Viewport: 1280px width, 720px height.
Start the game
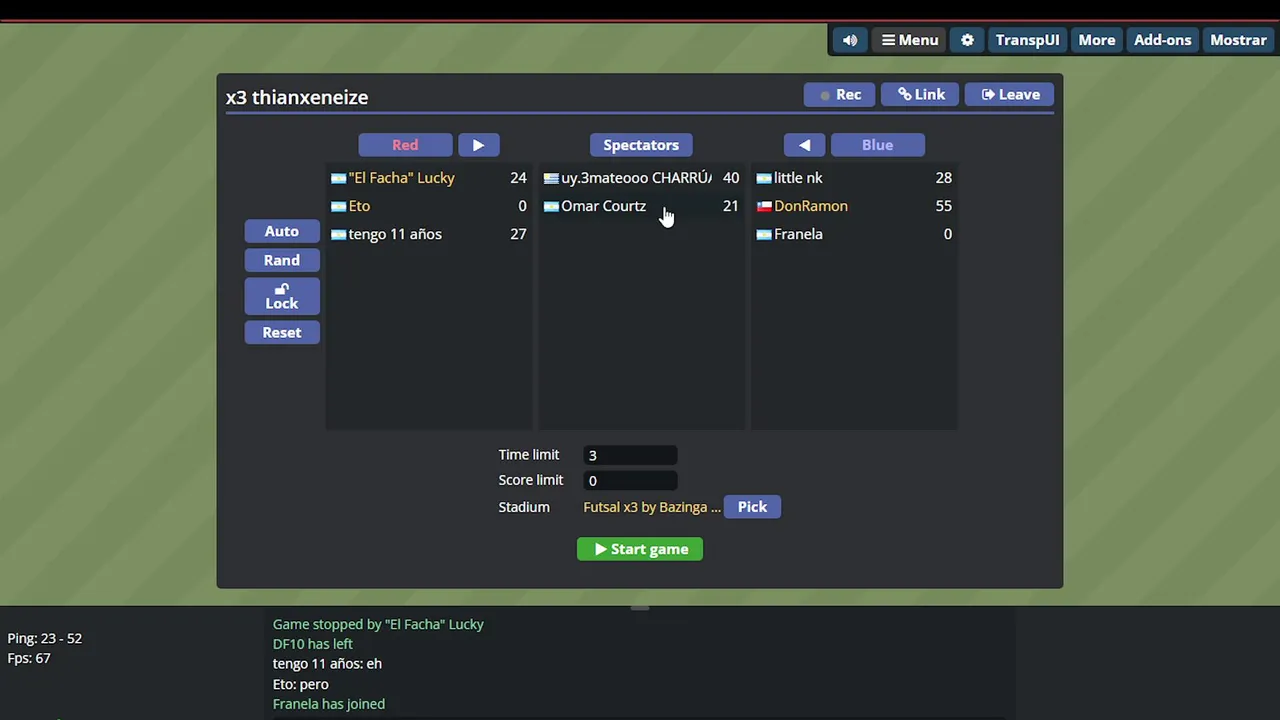point(640,549)
